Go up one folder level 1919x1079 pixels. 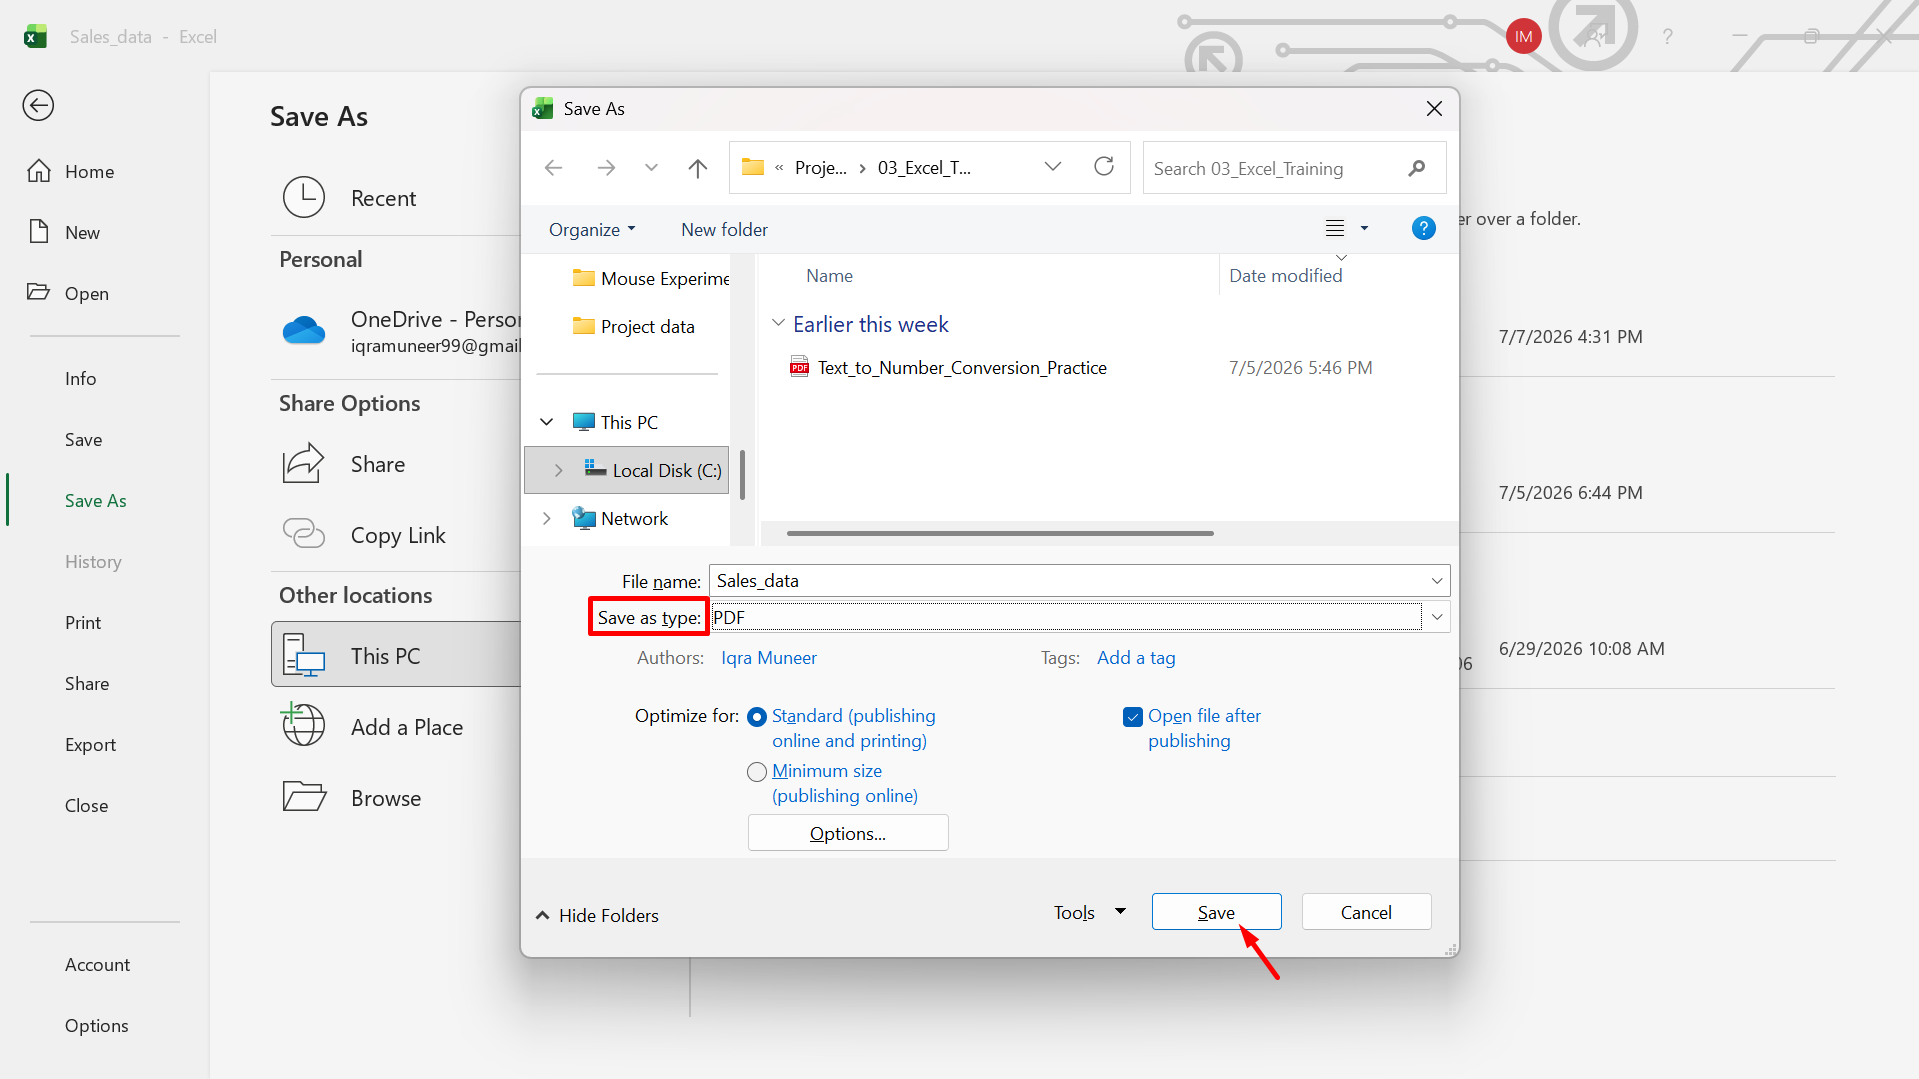click(x=698, y=167)
